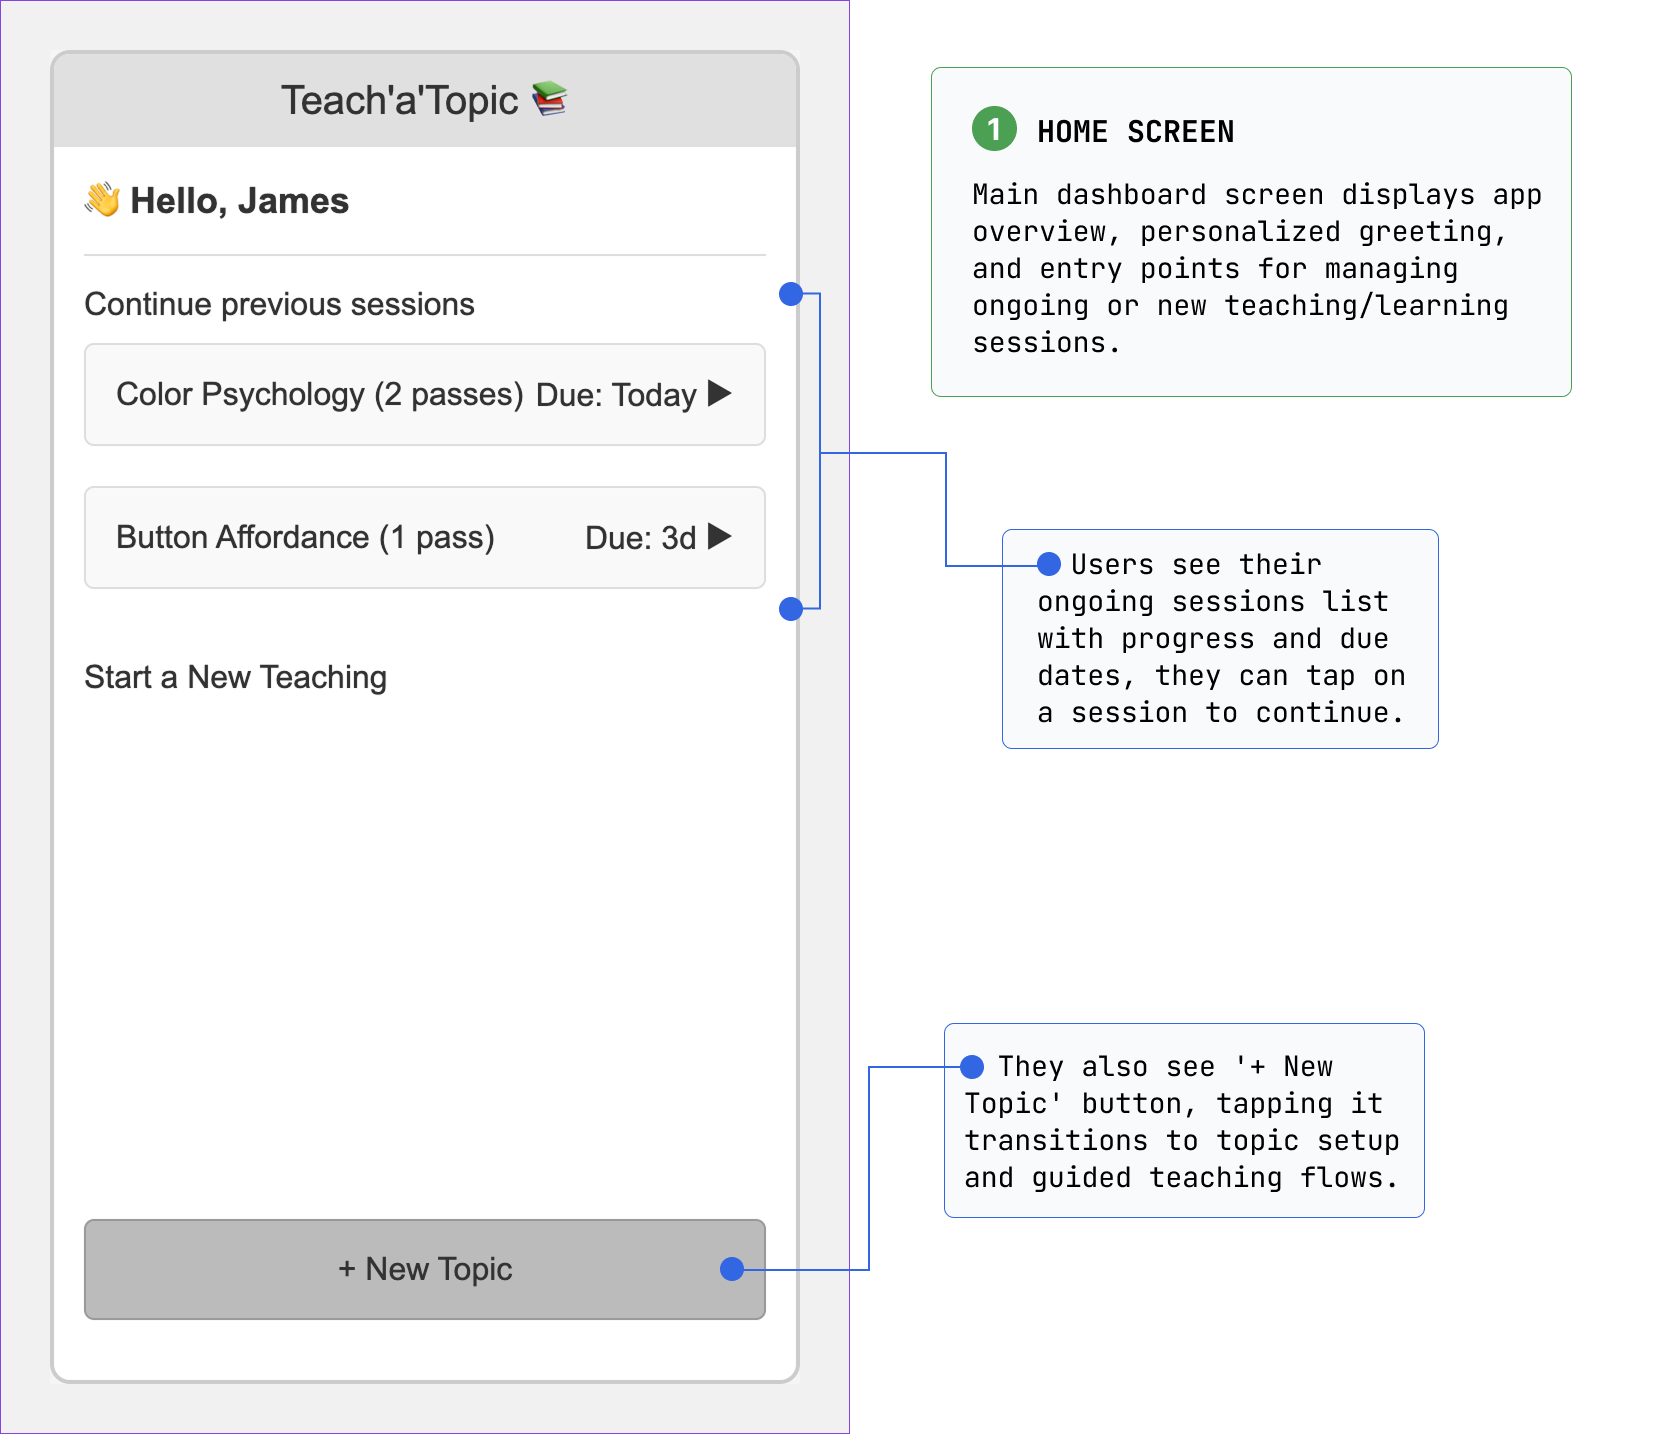Image resolution: width=1663 pixels, height=1434 pixels.
Task: Click the blue dot on New Topic button
Action: coord(732,1269)
